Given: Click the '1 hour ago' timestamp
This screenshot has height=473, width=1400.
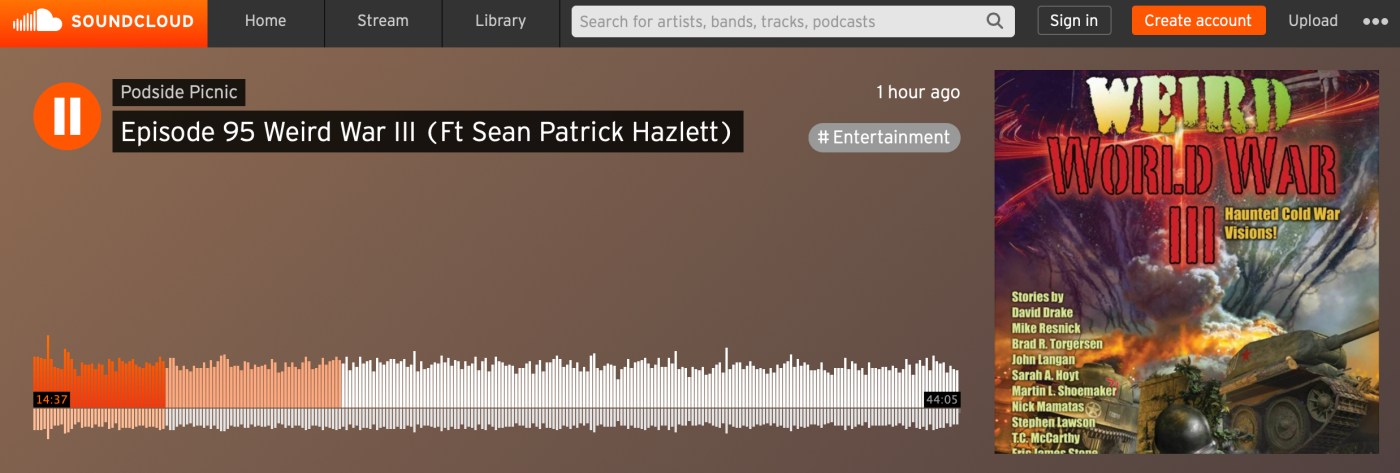Looking at the screenshot, I should click(917, 92).
